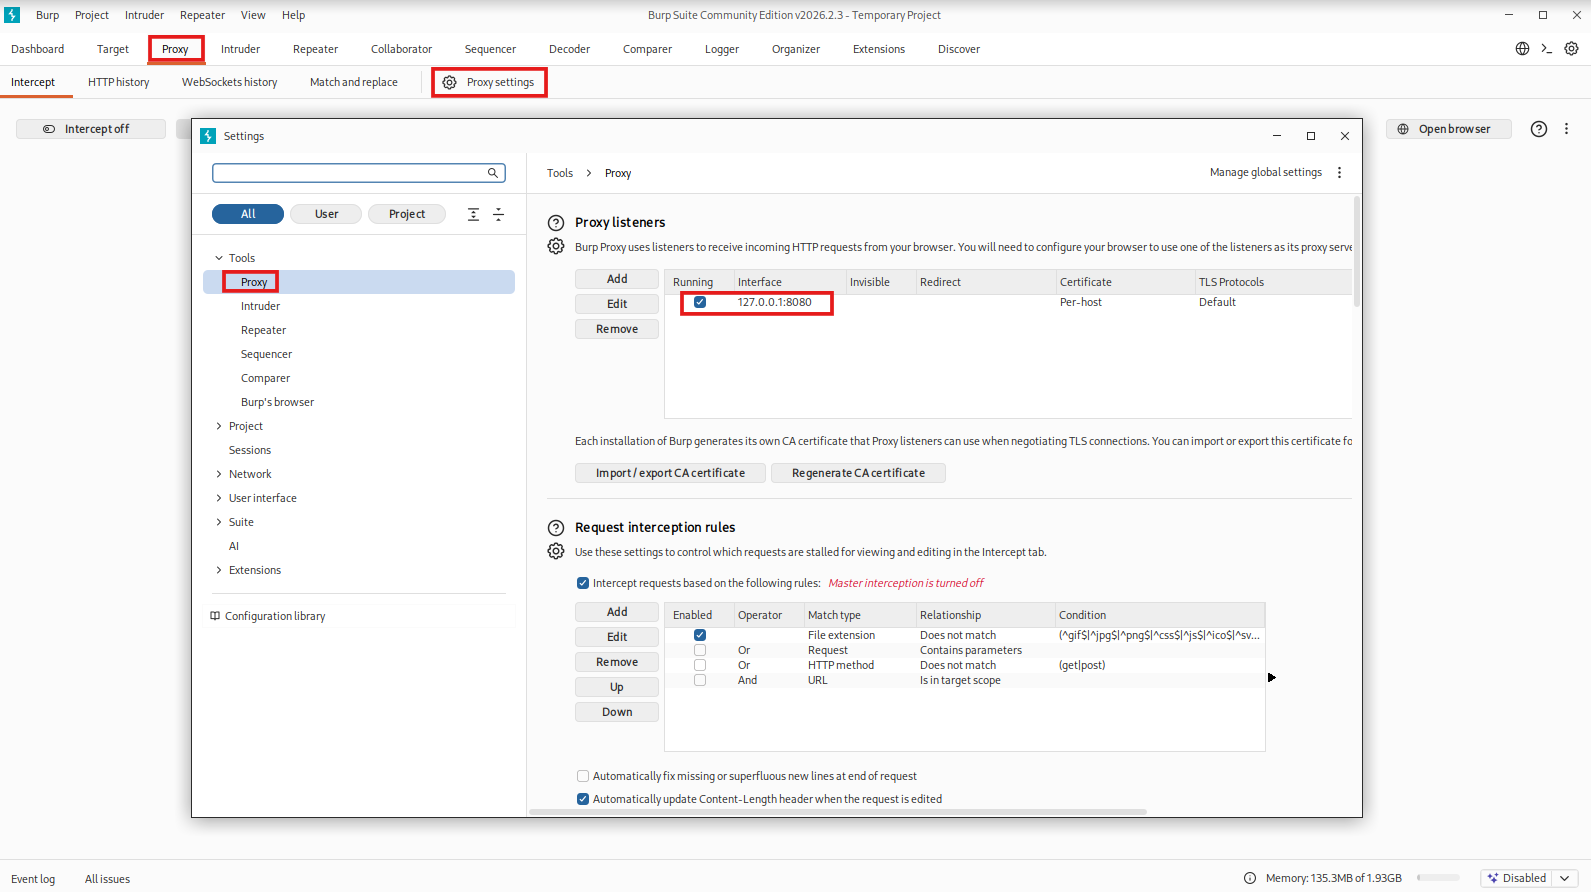Image resolution: width=1591 pixels, height=892 pixels.
Task: Click the memory info icon
Action: point(1250,878)
